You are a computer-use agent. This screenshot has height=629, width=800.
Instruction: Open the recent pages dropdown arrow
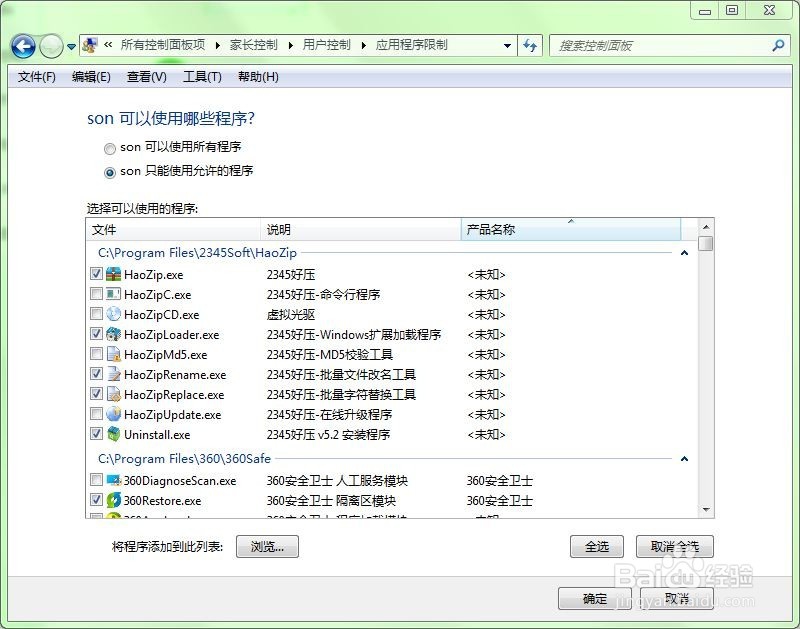71,47
